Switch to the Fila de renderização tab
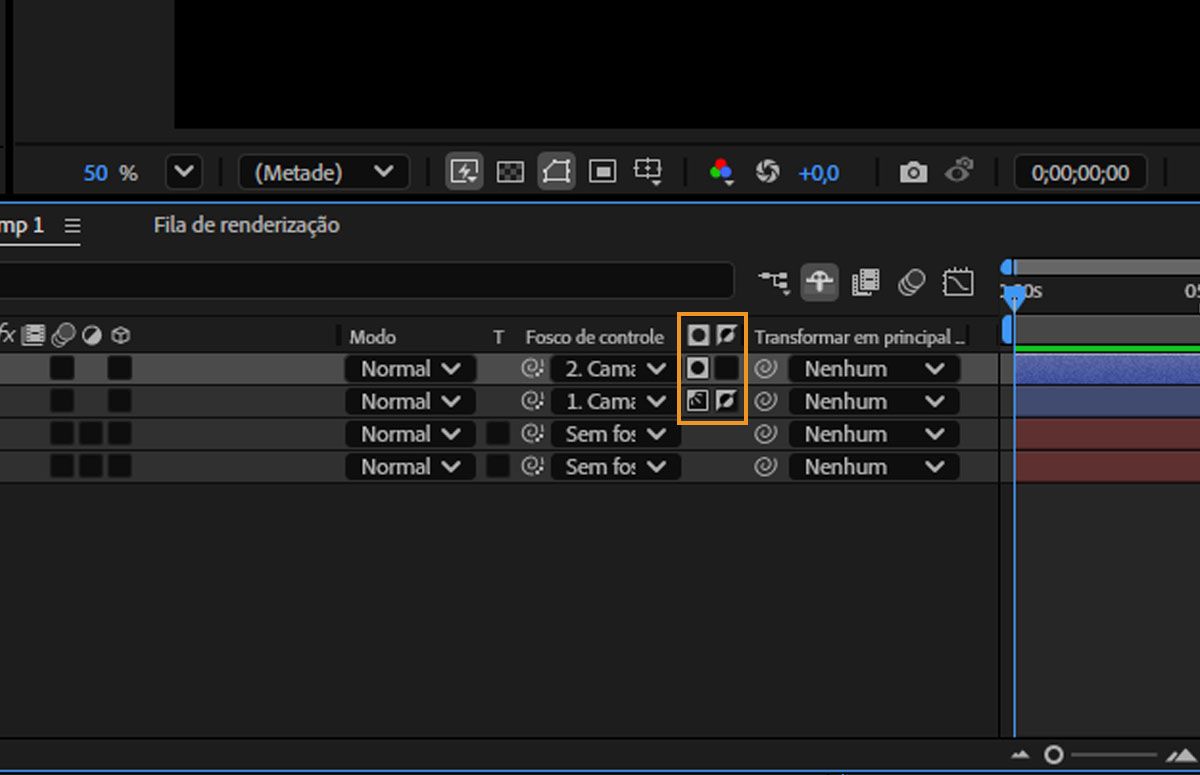This screenshot has height=775, width=1200. coord(246,225)
